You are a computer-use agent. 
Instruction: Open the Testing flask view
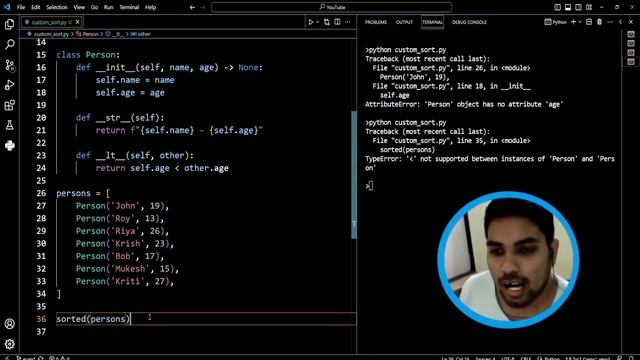9,125
